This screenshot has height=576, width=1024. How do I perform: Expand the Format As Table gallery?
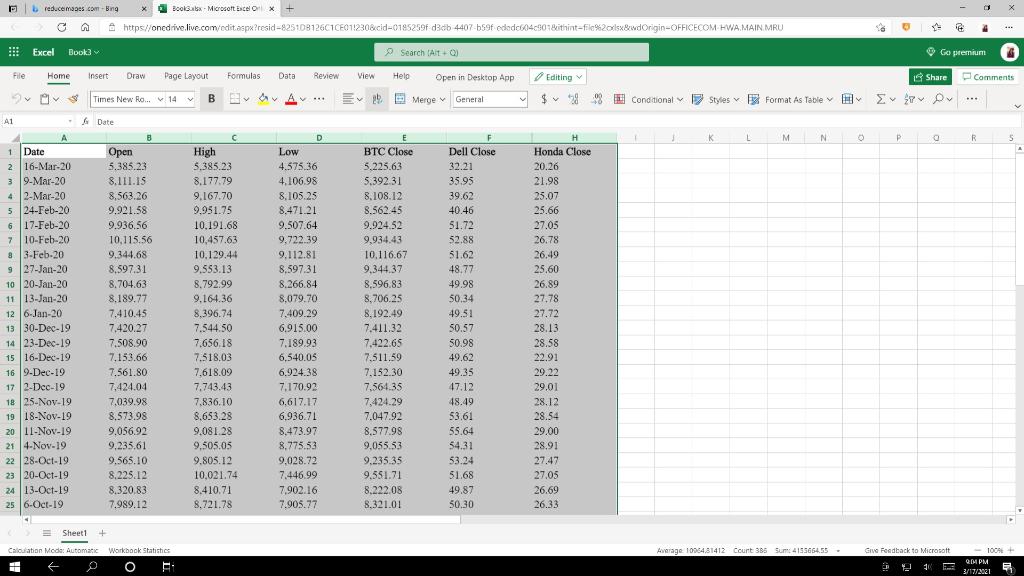(x=830, y=100)
